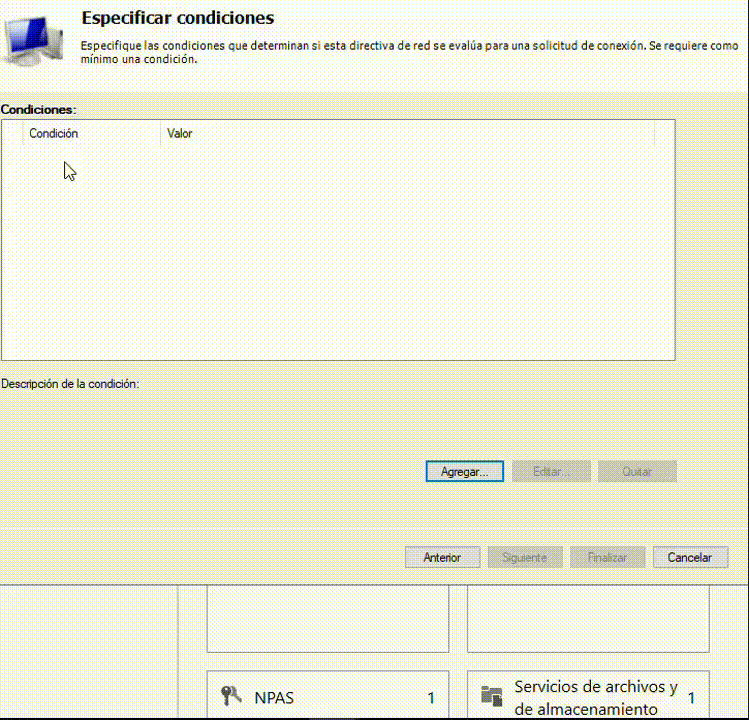The height and width of the screenshot is (720, 749).
Task: Open the NPAS role tile title
Action: pos(274,698)
